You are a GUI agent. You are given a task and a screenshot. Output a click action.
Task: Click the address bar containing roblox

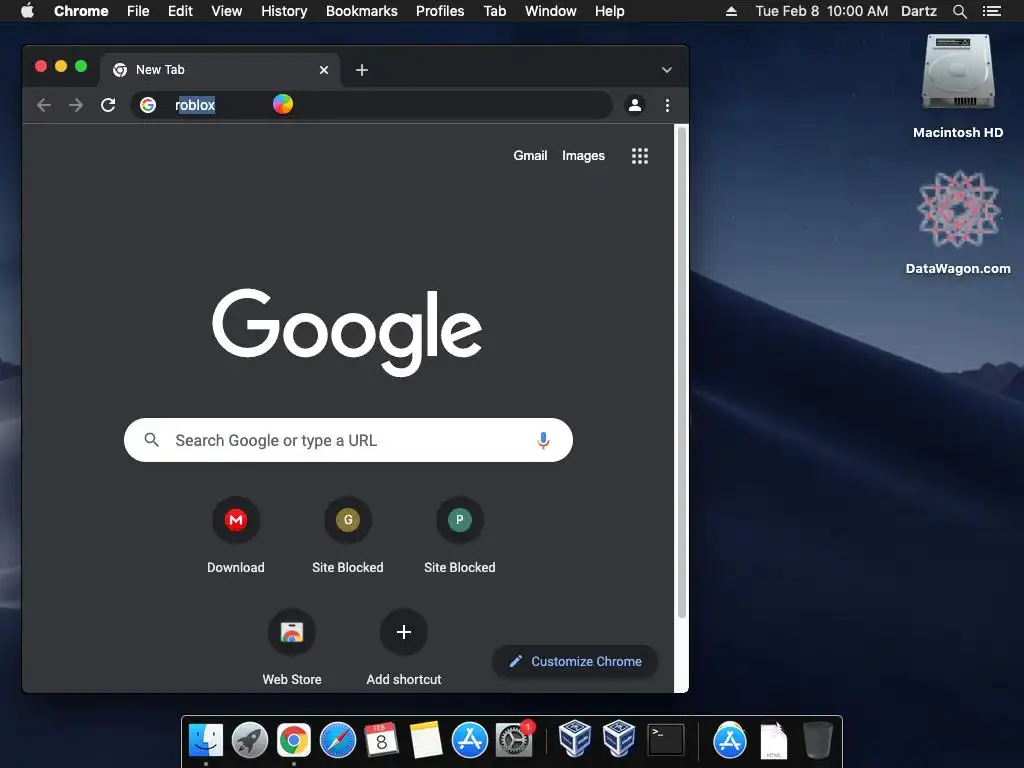click(371, 104)
